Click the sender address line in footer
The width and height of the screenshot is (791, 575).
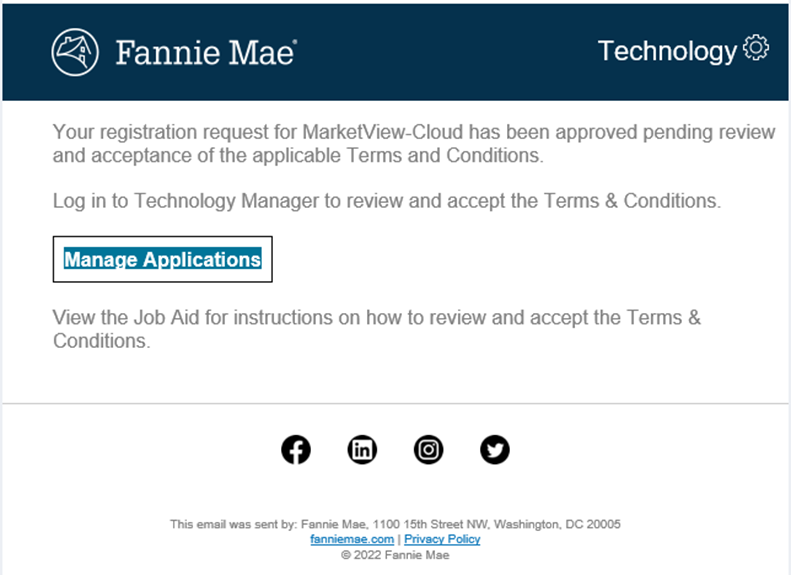coord(395,524)
